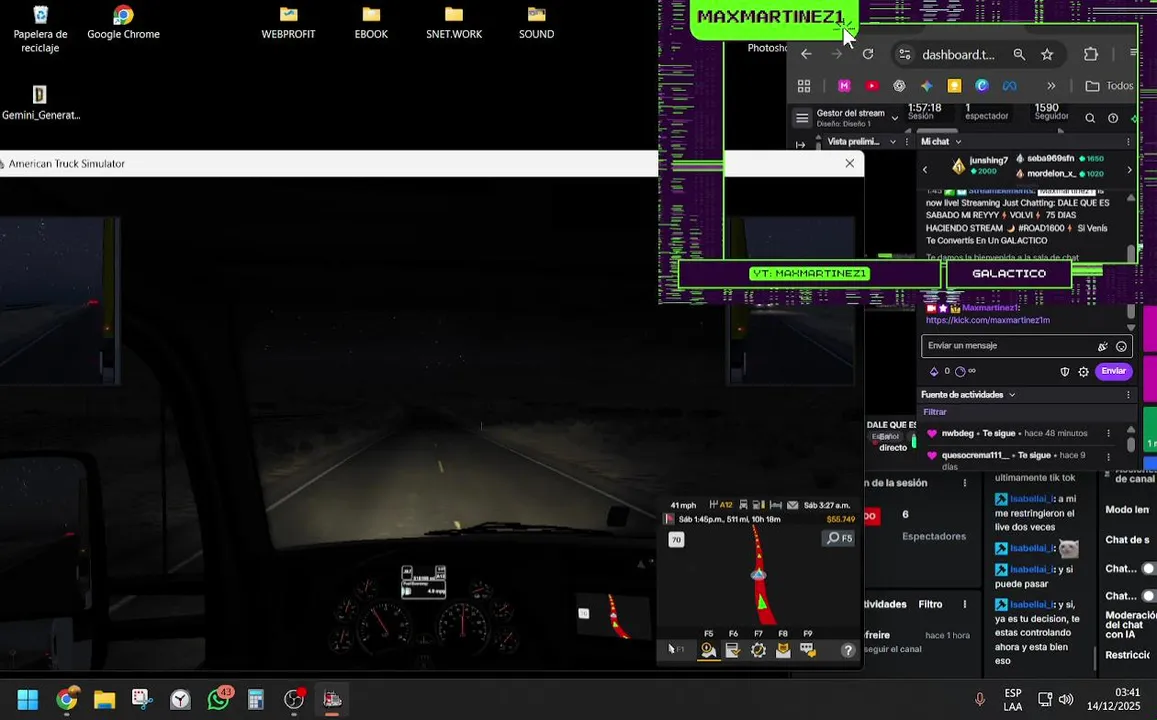Image resolution: width=1157 pixels, height=720 pixels.
Task: Open the GPS map tab F5 in route advisor
Action: (708, 650)
